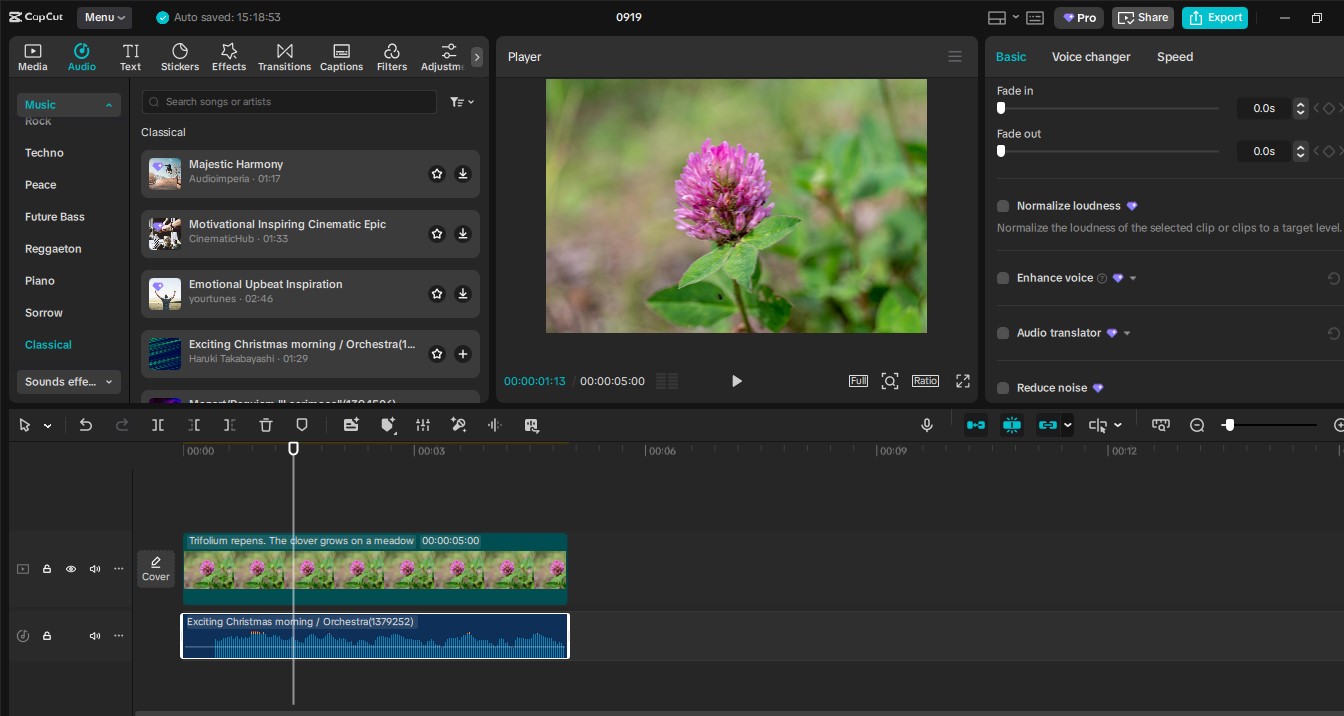Screen dimensions: 1344x716
Task: Click the song search input field
Action: coord(288,102)
